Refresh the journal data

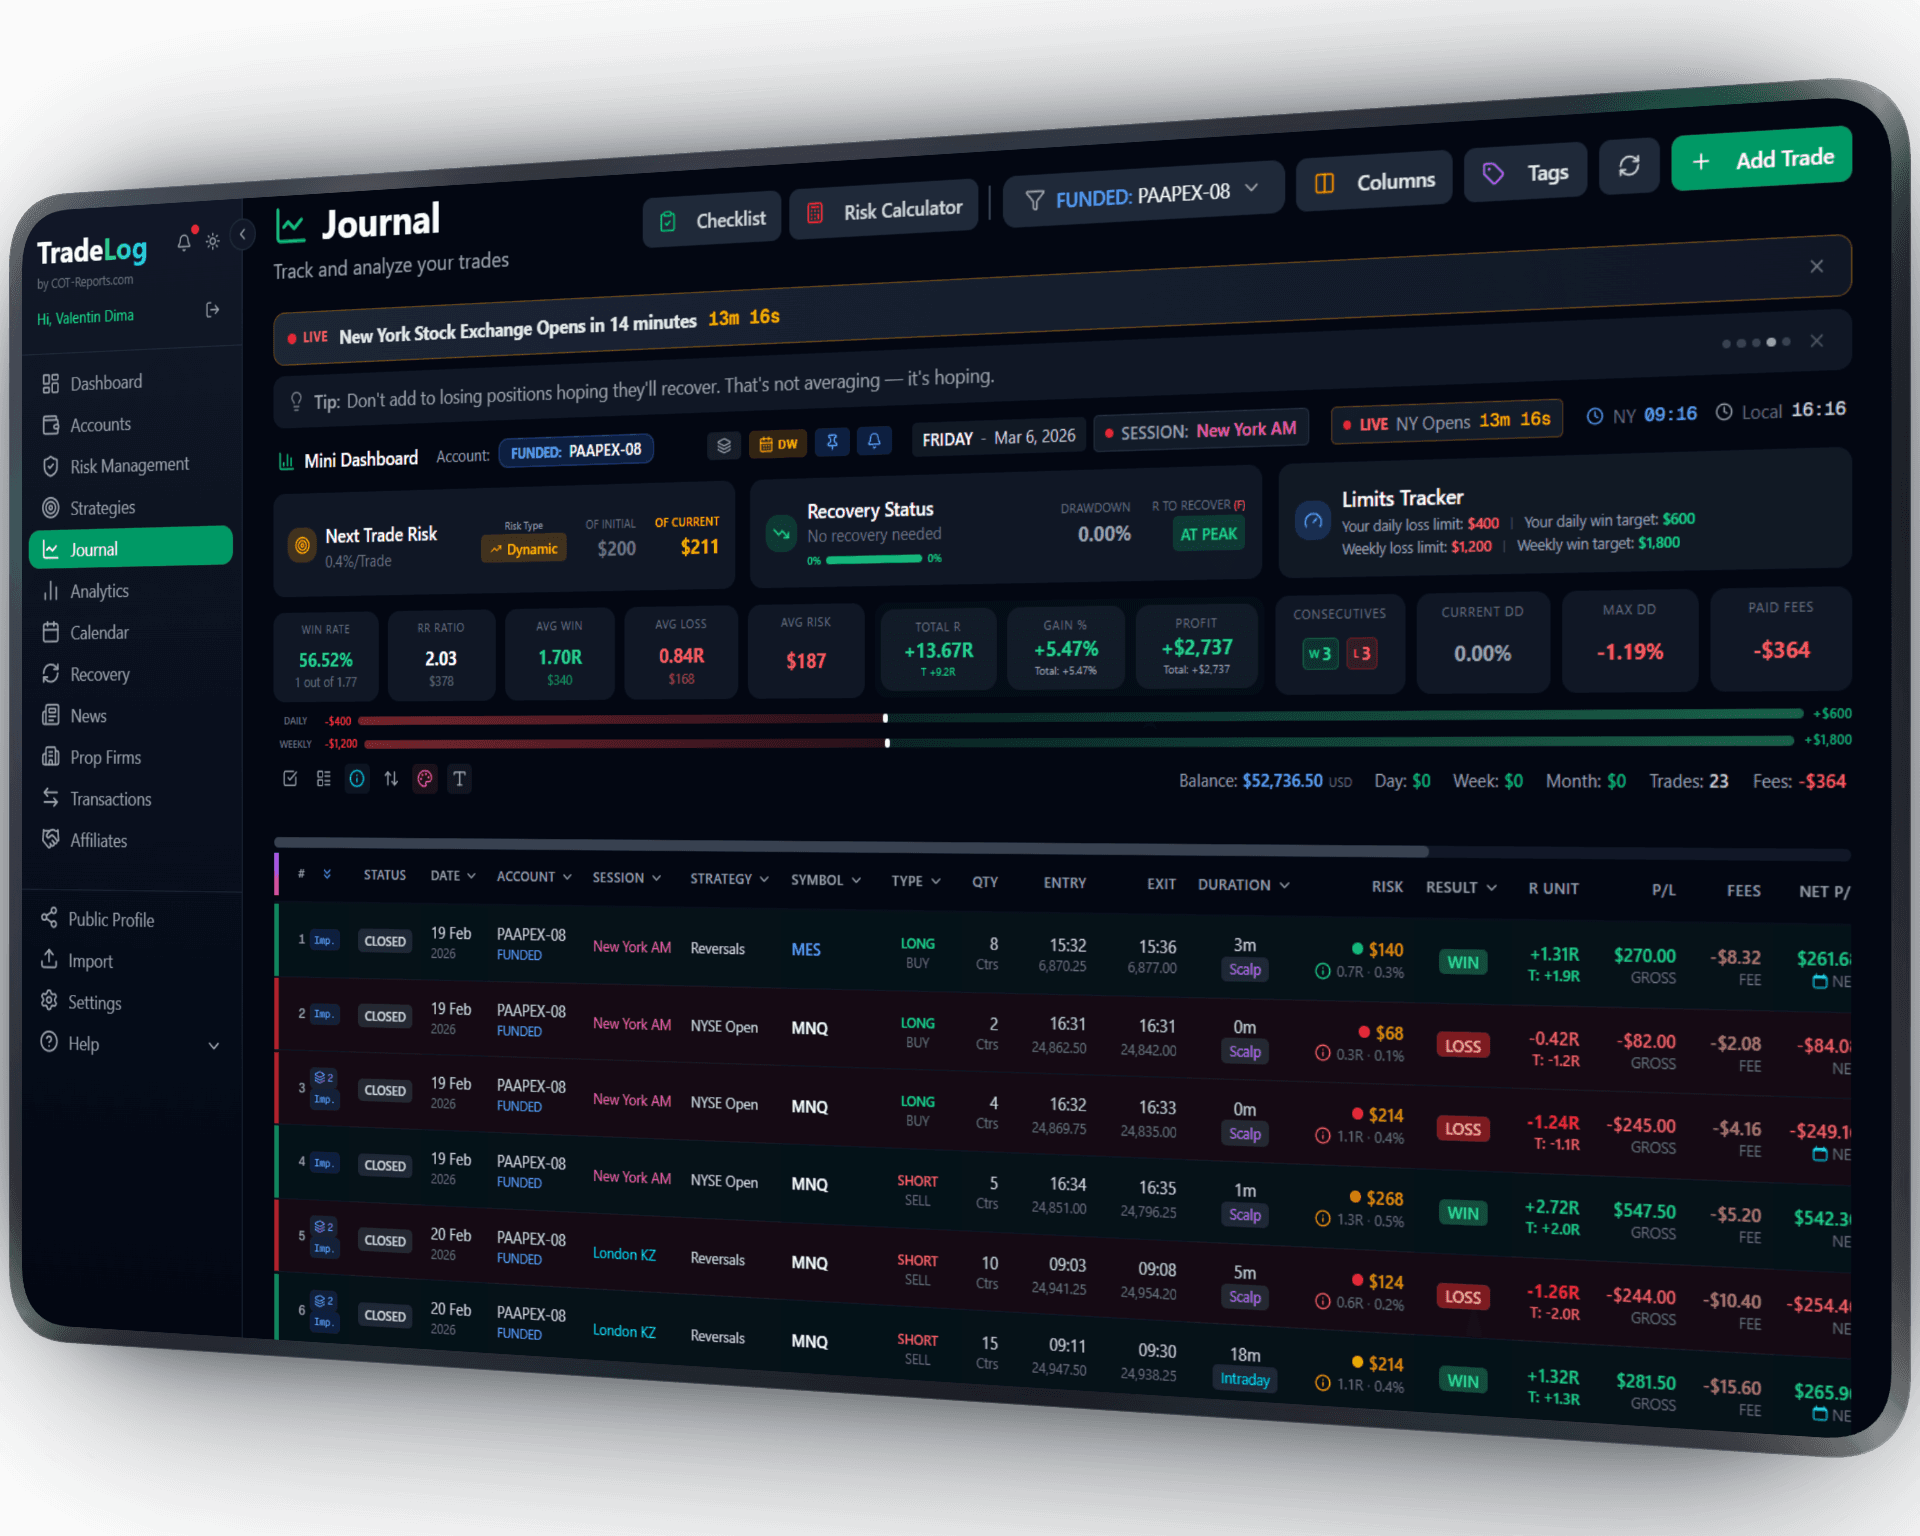(x=1629, y=166)
